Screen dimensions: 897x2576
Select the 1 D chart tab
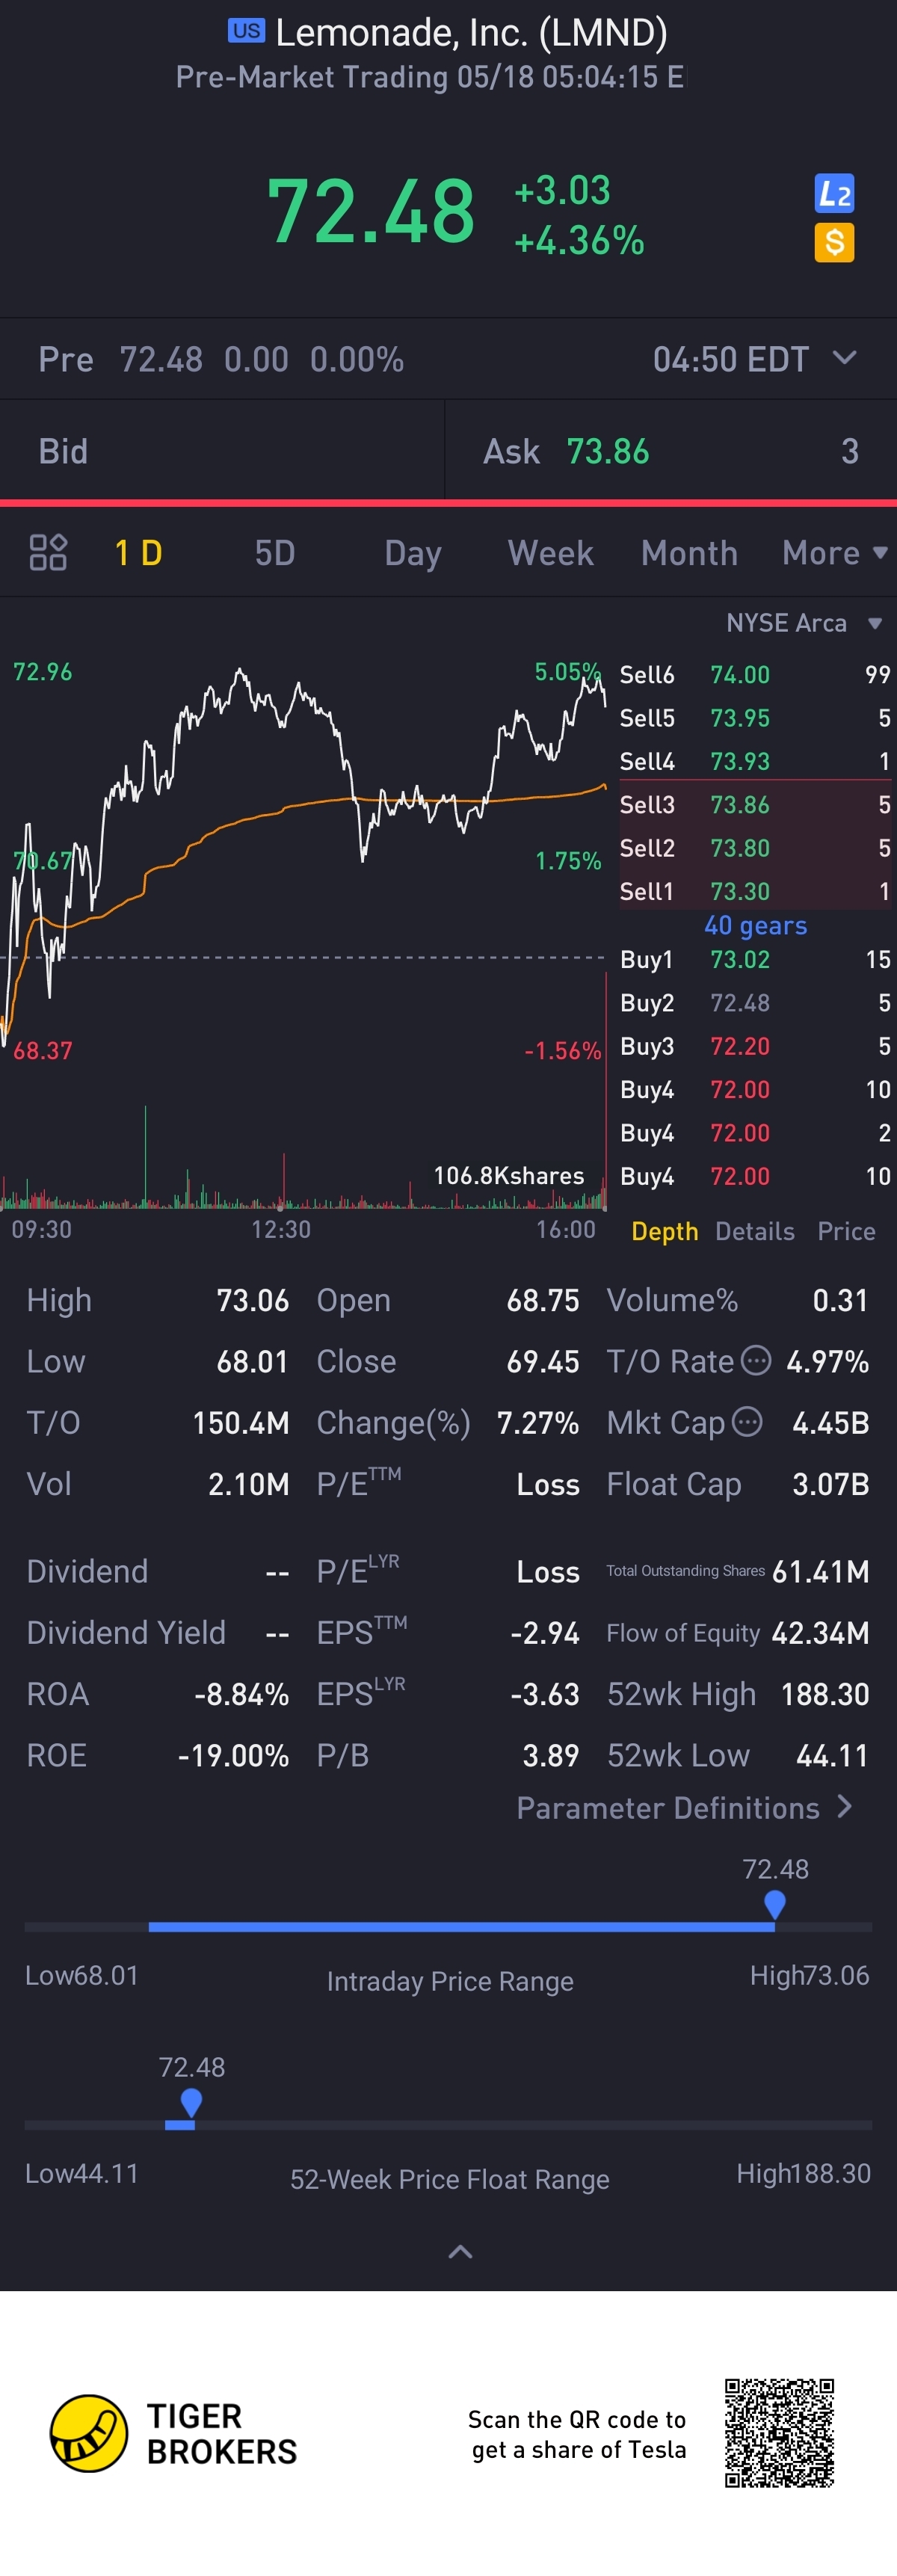point(138,553)
